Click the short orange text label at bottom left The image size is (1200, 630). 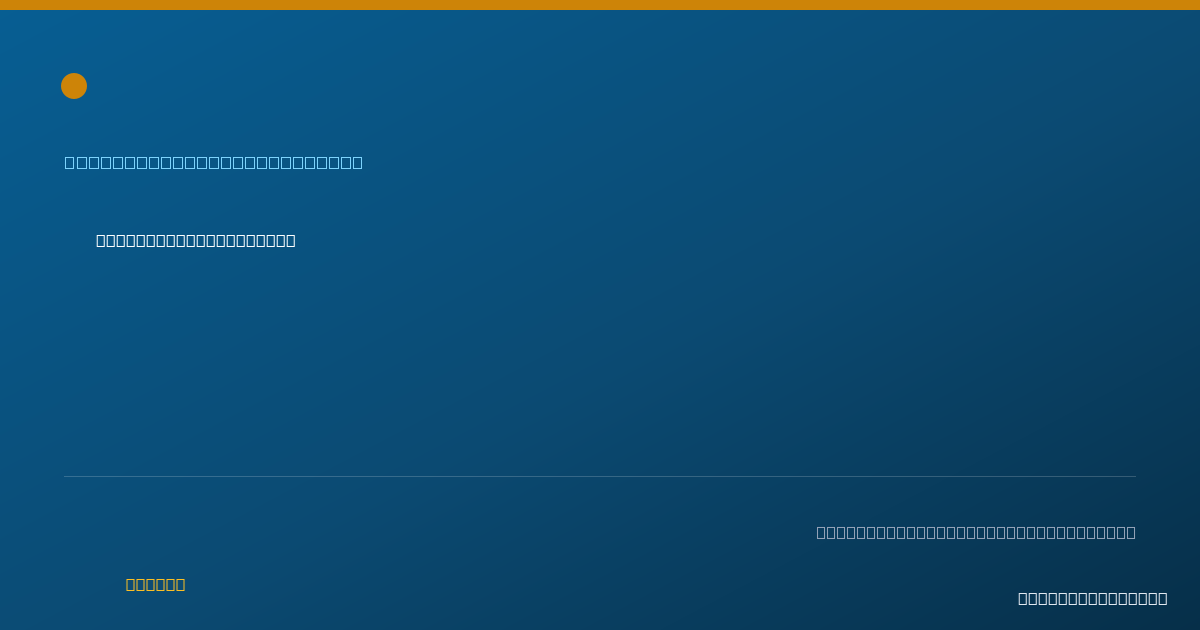click(x=156, y=584)
